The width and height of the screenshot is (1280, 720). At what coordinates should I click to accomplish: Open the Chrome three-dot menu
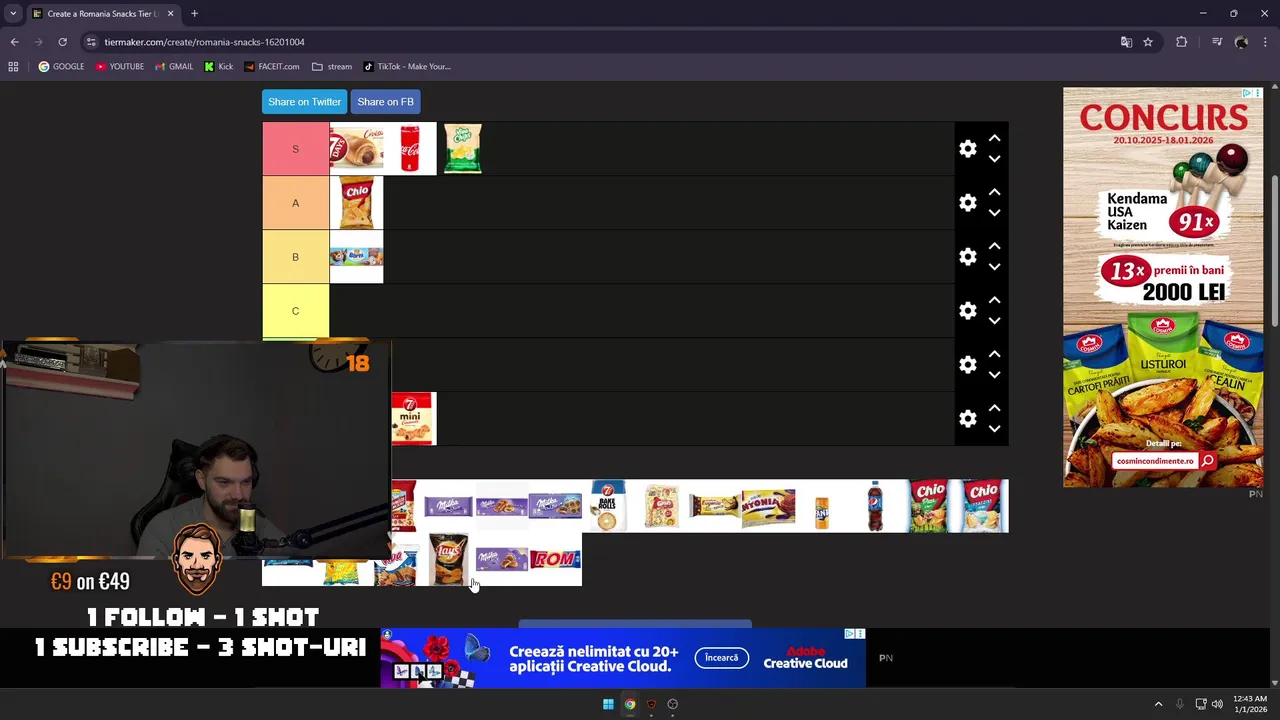click(x=1265, y=42)
